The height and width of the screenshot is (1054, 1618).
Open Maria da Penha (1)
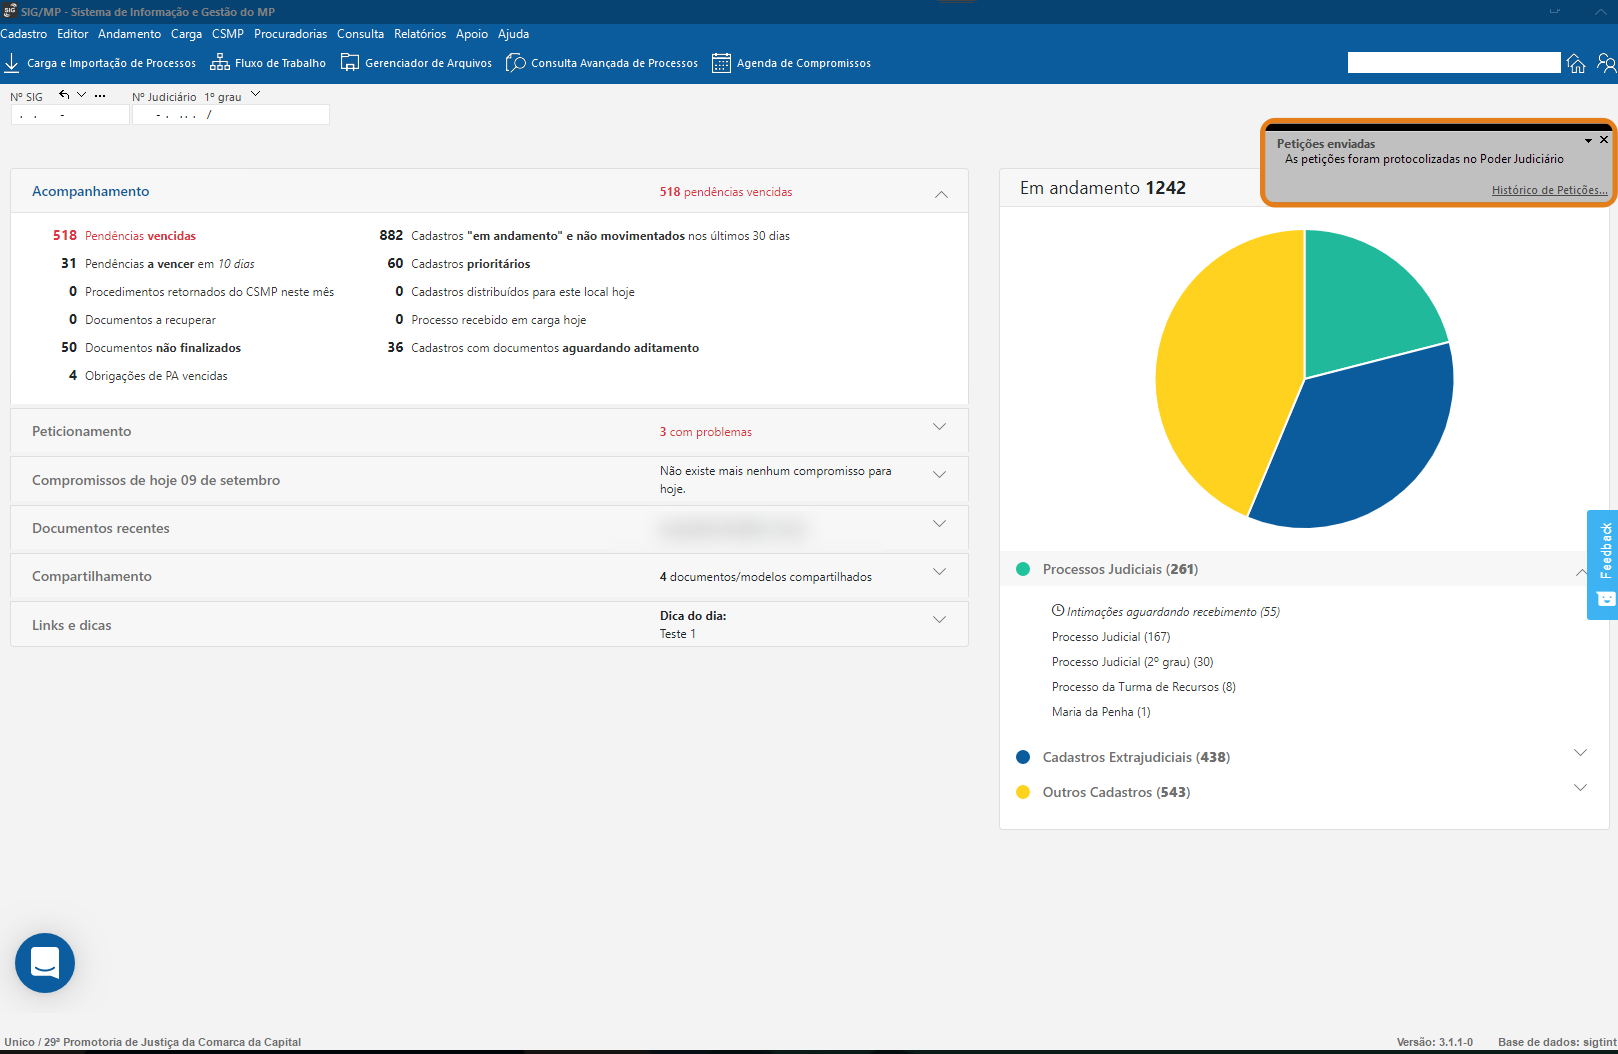(1101, 712)
